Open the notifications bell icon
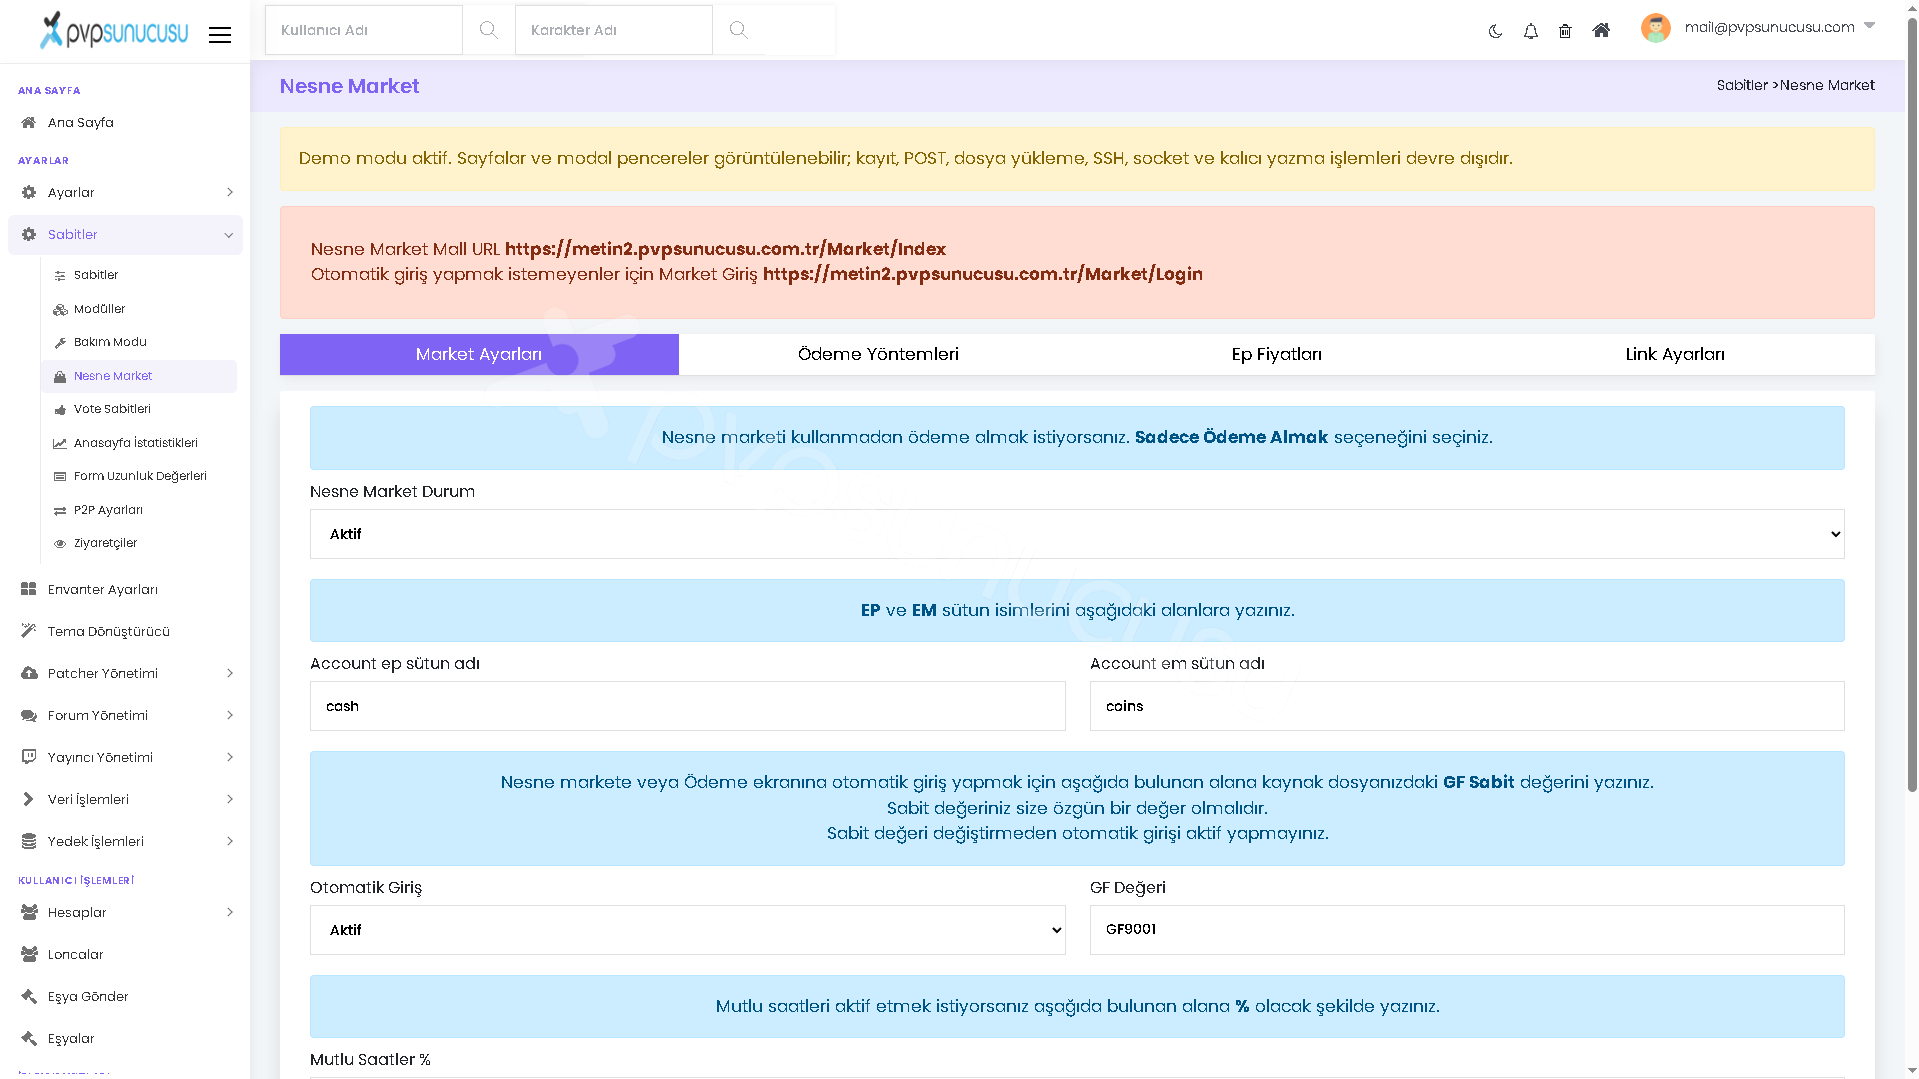This screenshot has width=1919, height=1079. (1530, 31)
